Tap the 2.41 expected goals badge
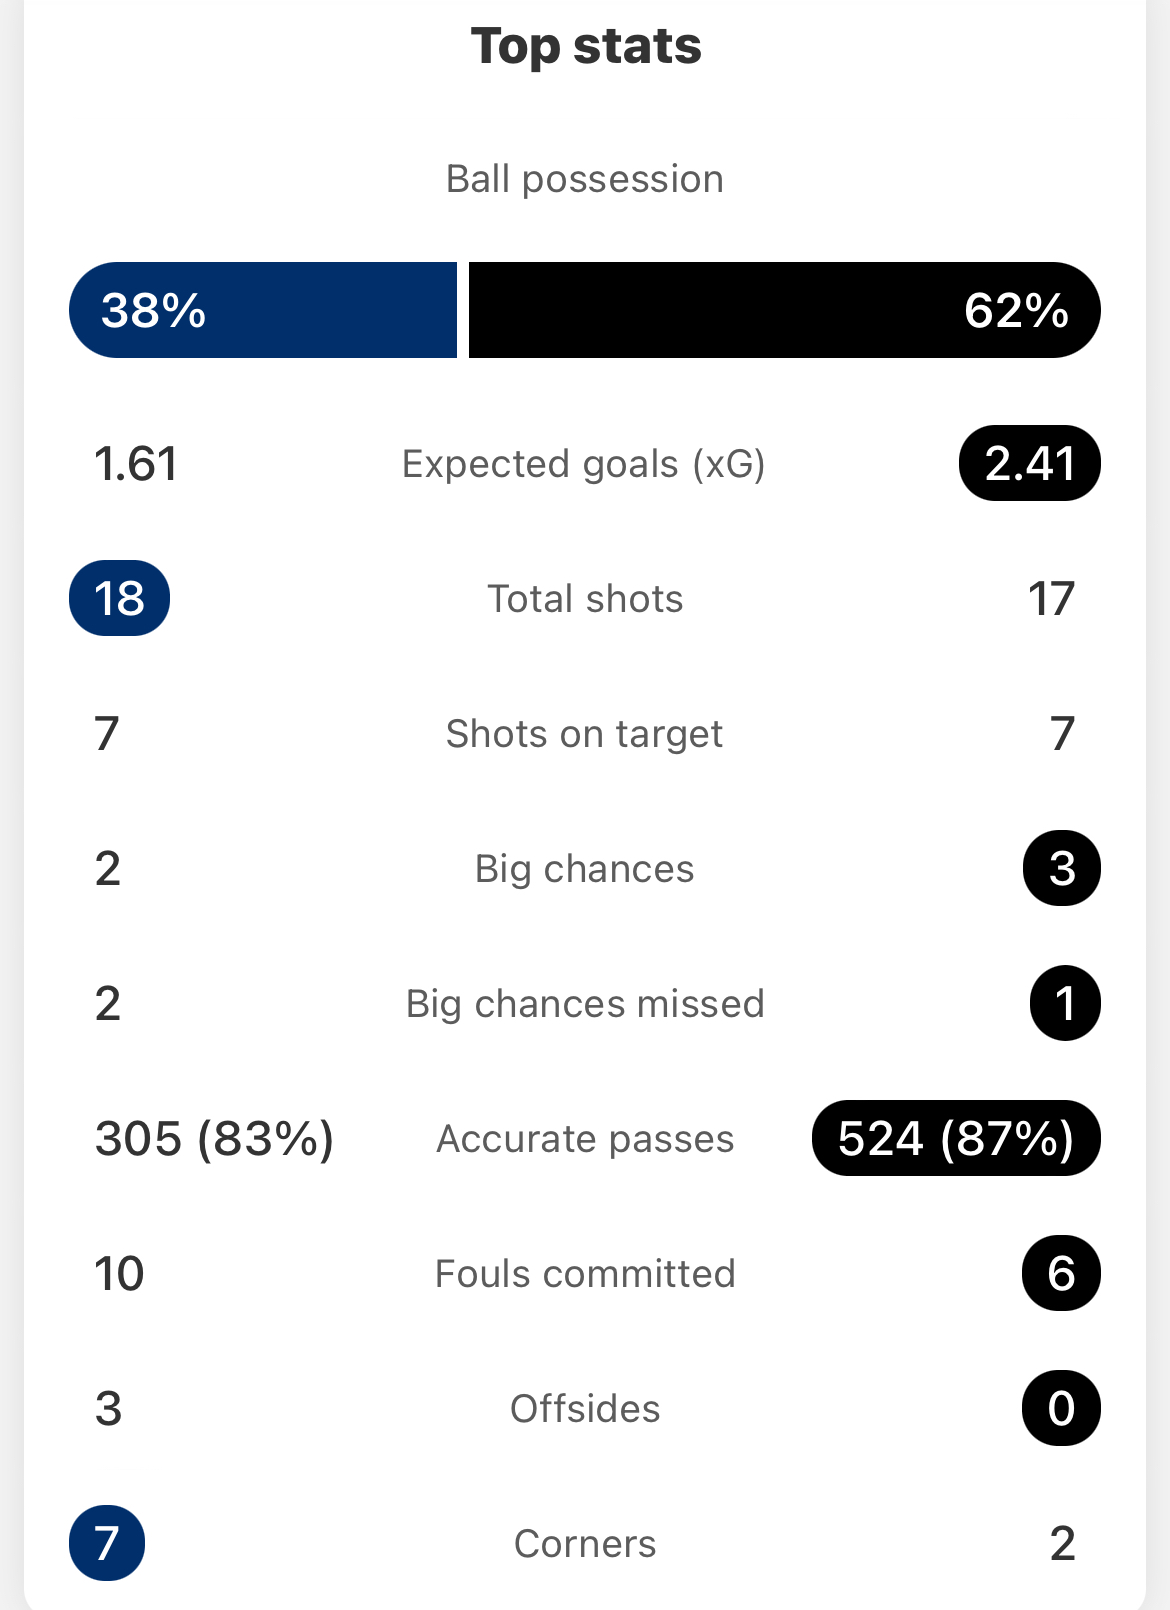 tap(1030, 463)
